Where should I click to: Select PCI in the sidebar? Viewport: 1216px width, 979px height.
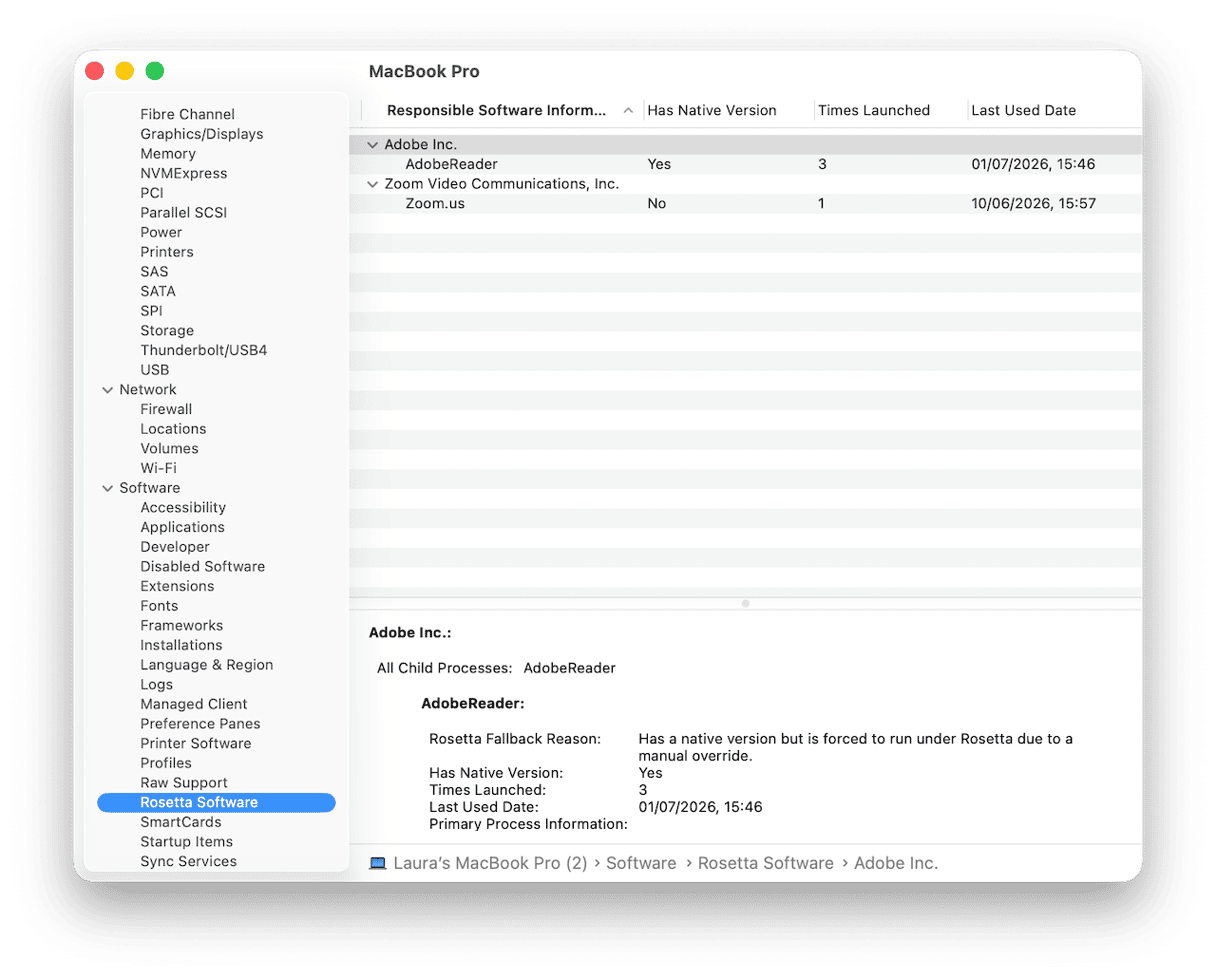pos(152,193)
